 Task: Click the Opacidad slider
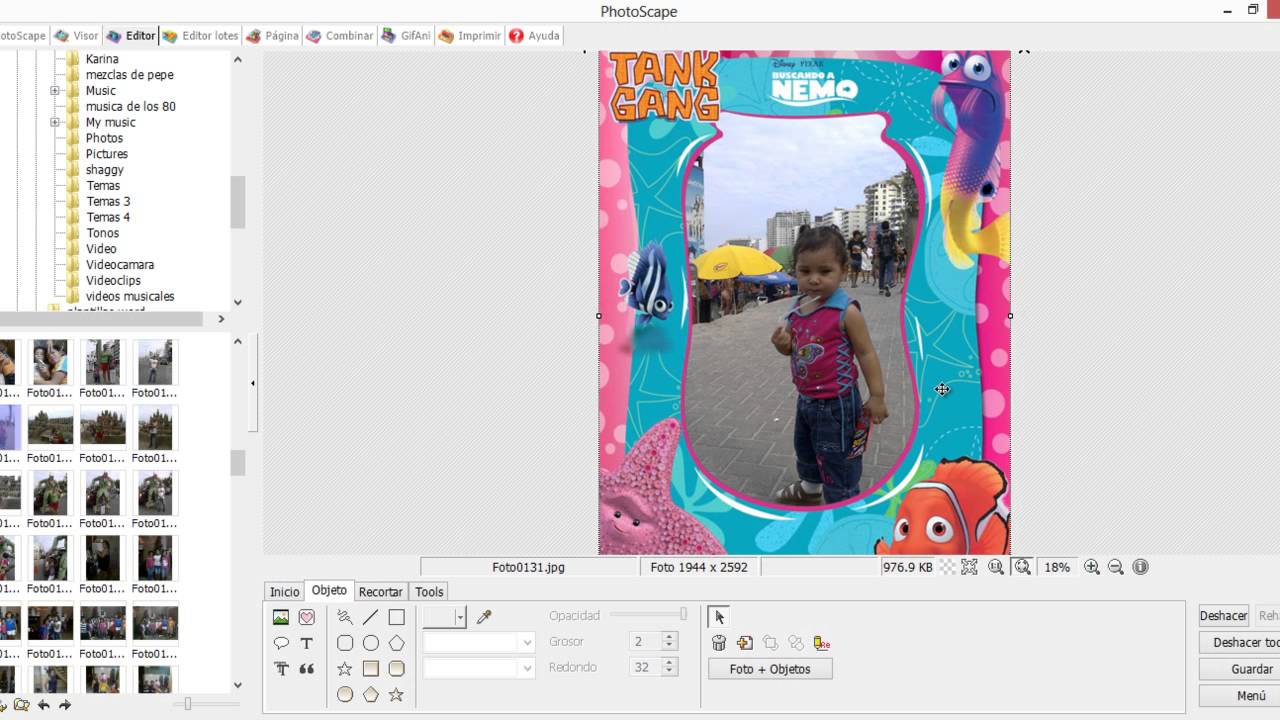[648, 615]
